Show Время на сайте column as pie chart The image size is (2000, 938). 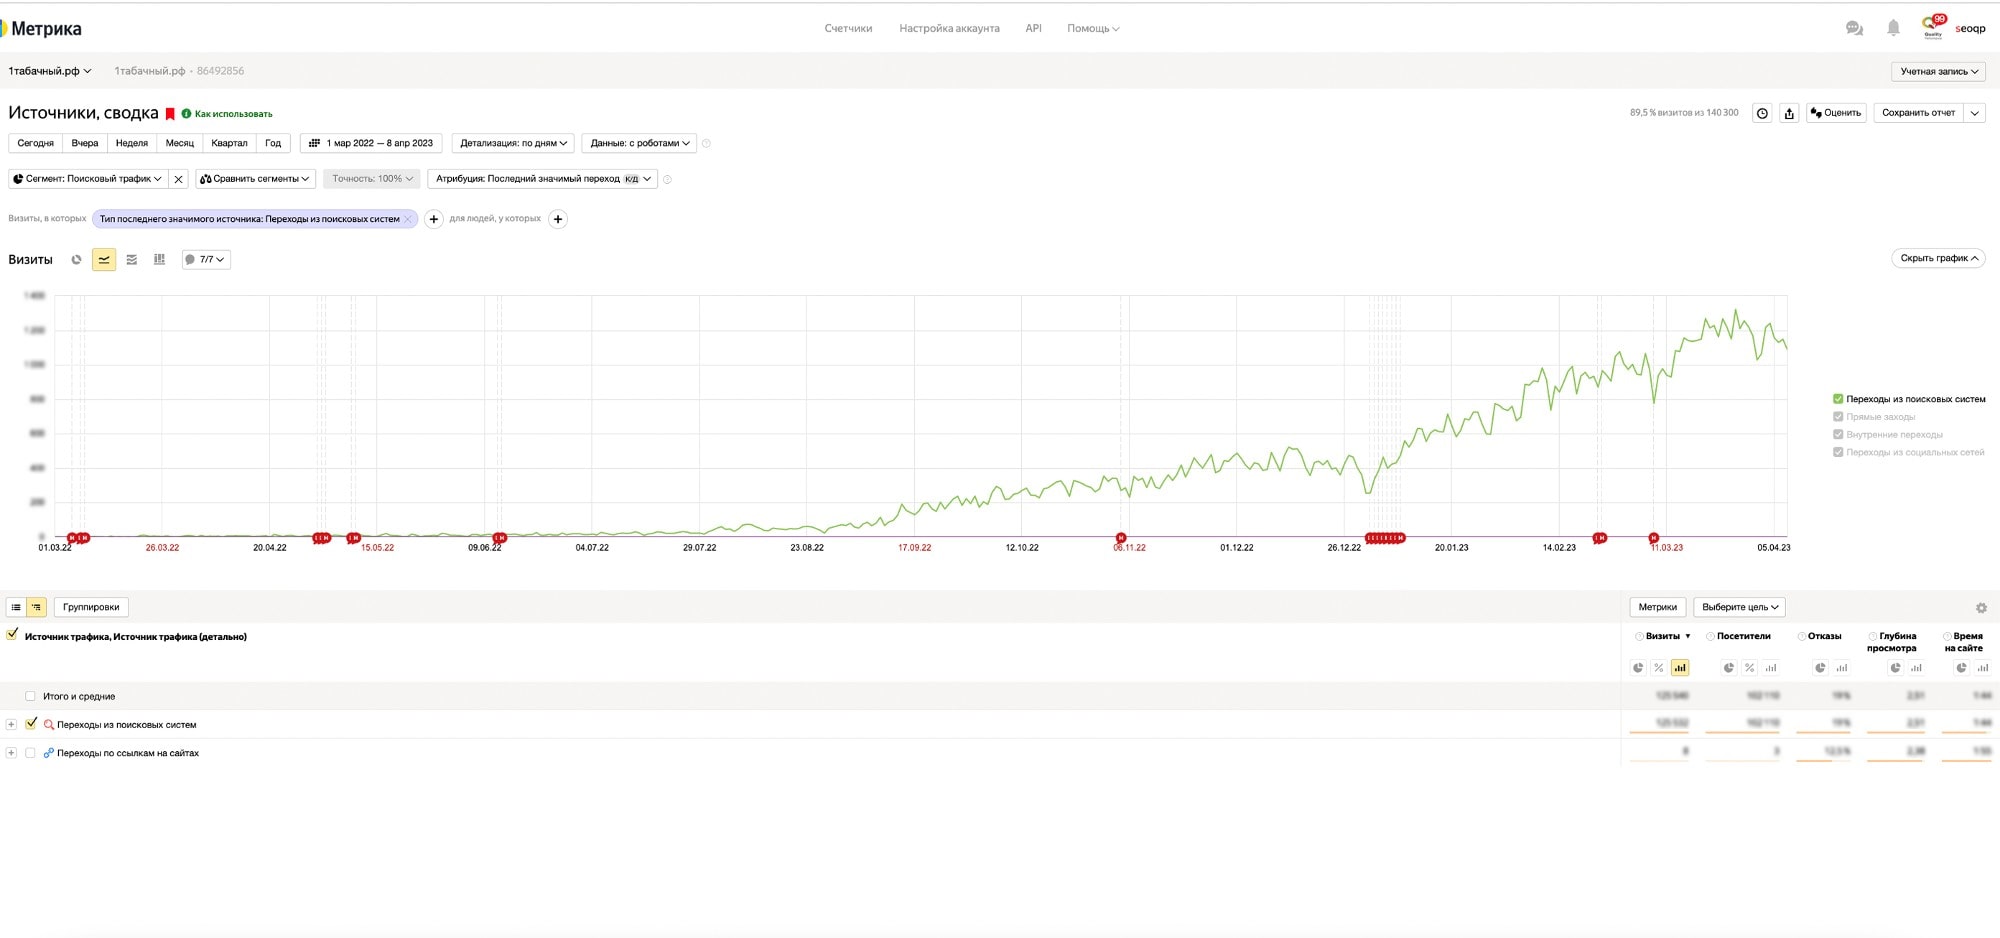(1962, 668)
